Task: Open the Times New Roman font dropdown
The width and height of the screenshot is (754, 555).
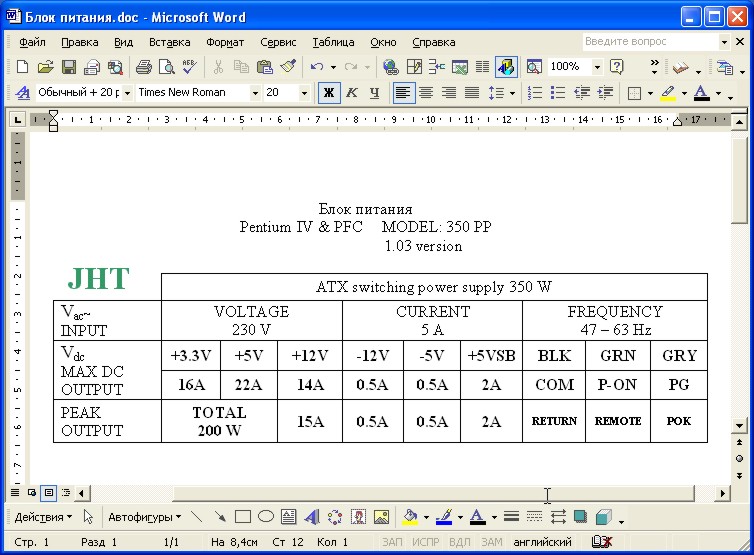Action: tap(255, 93)
